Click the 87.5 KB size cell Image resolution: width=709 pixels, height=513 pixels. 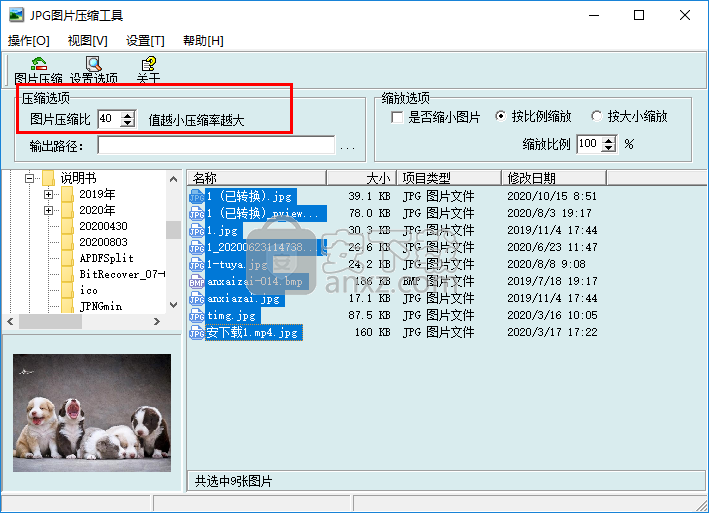(369, 315)
